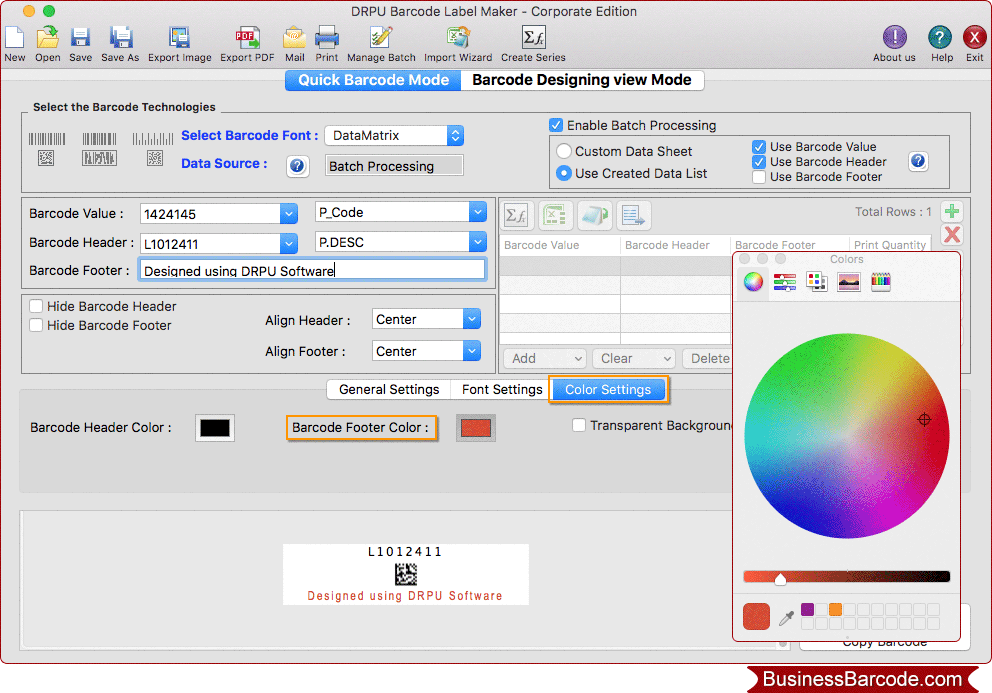This screenshot has width=992, height=693.
Task: Click the purple saved color swatch
Action: [807, 609]
